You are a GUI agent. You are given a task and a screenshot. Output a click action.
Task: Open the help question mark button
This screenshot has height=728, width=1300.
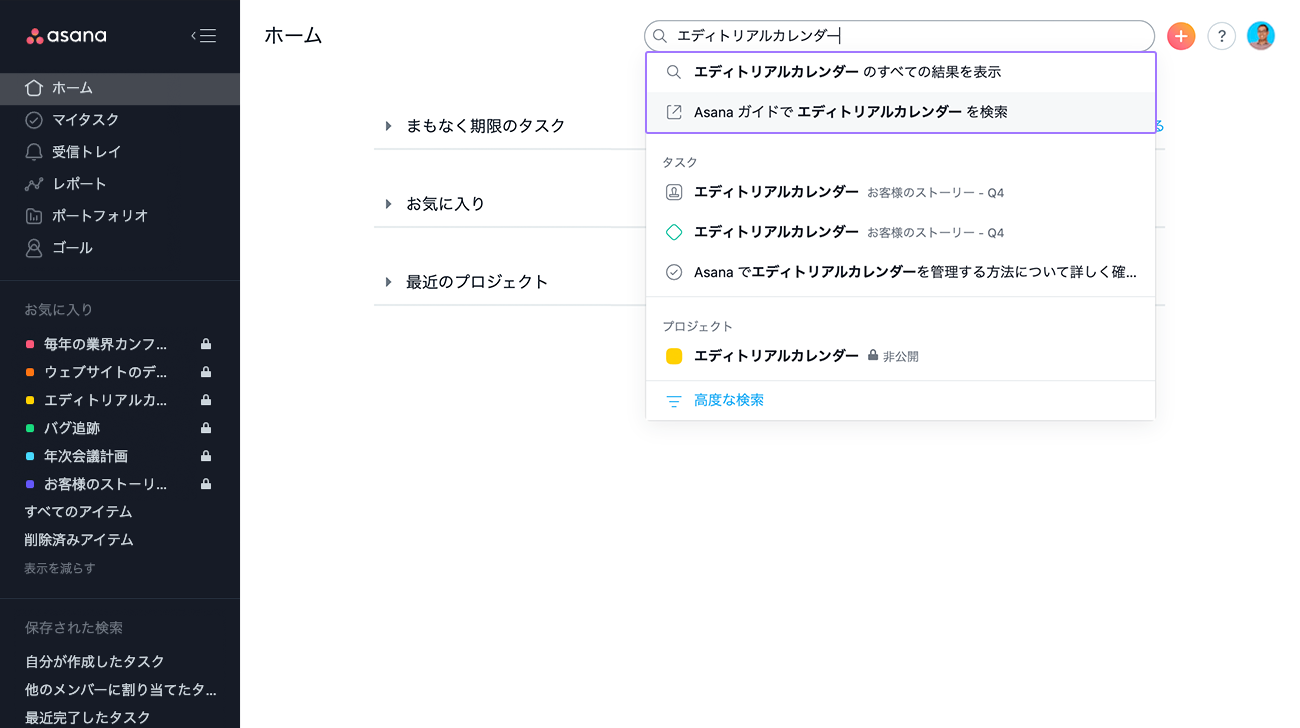(1221, 36)
